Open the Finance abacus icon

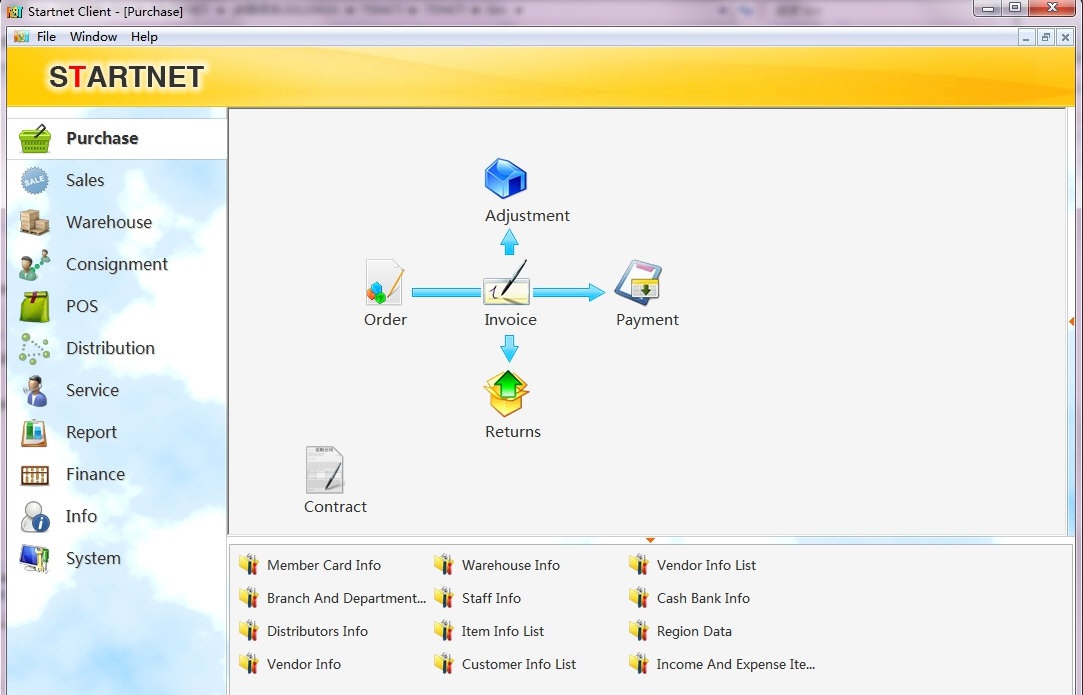point(35,475)
